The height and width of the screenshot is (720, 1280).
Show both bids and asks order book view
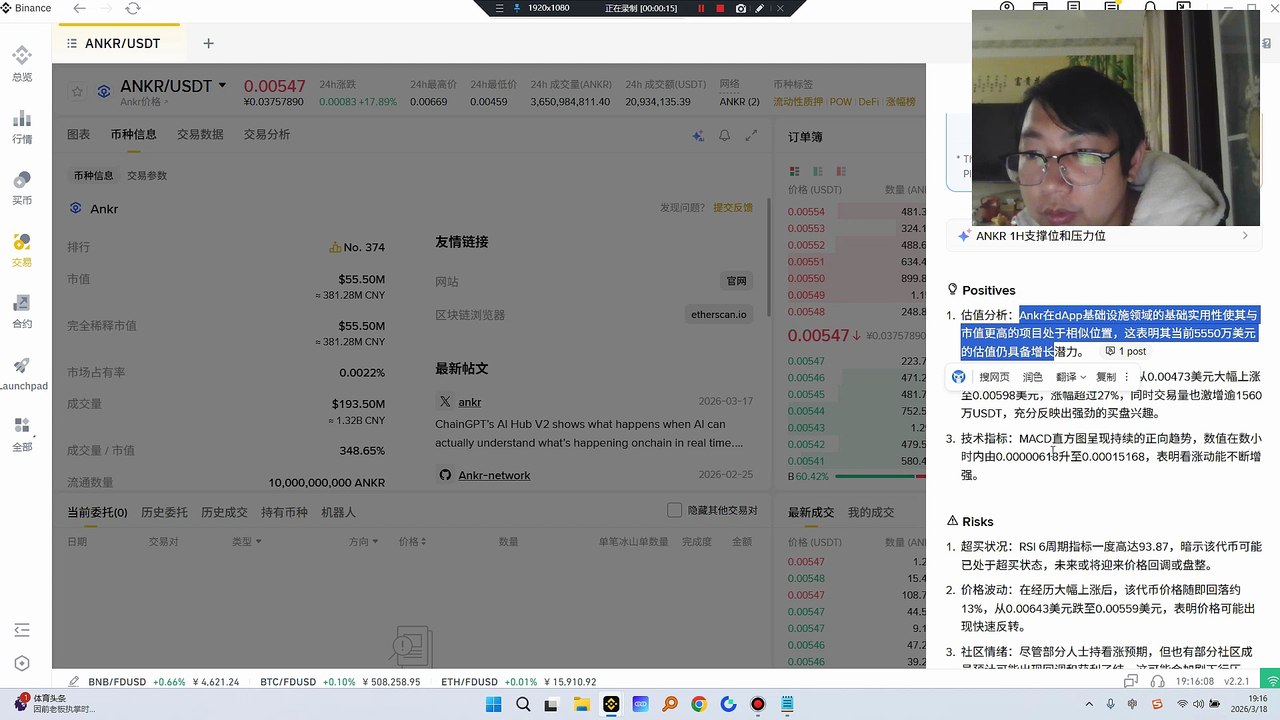click(795, 172)
